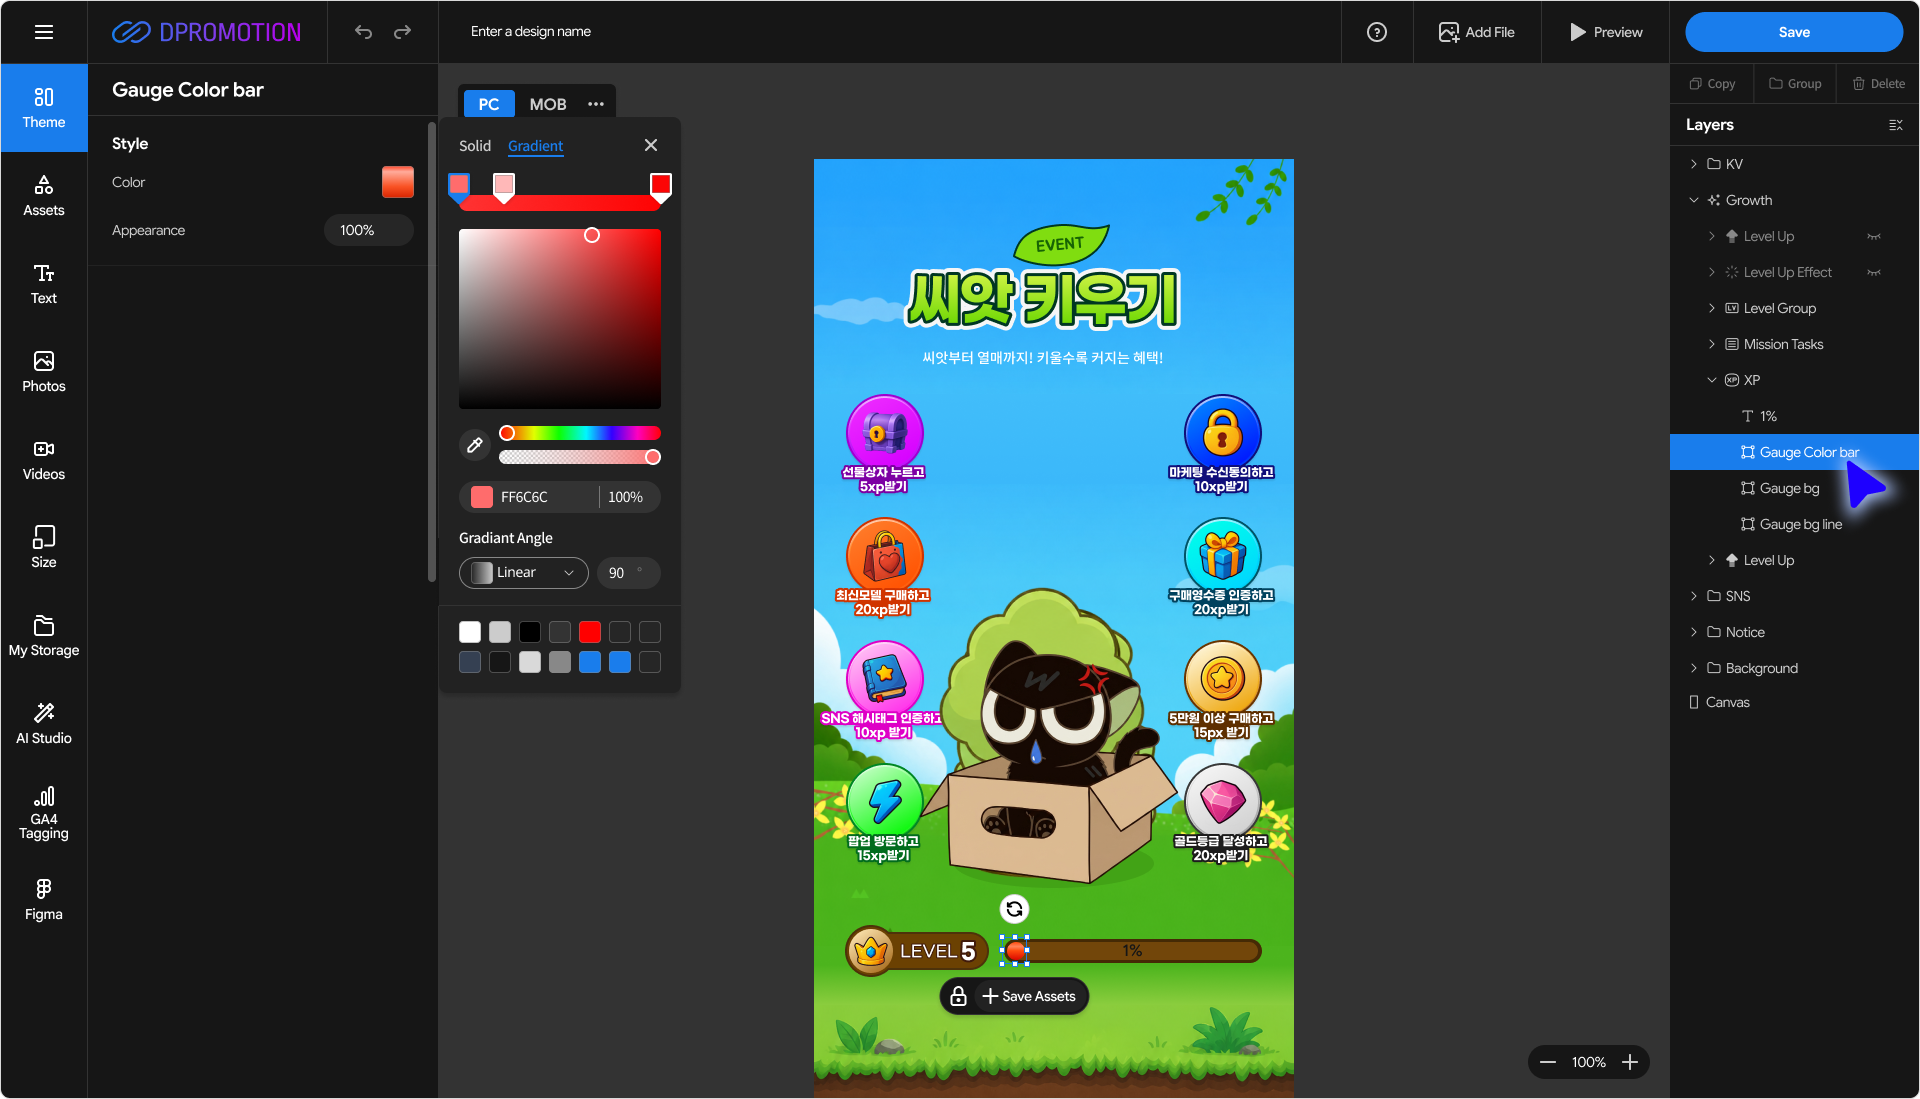Viewport: 1920px width, 1099px height.
Task: Zoom out with the minus icon
Action: [x=1548, y=1062]
